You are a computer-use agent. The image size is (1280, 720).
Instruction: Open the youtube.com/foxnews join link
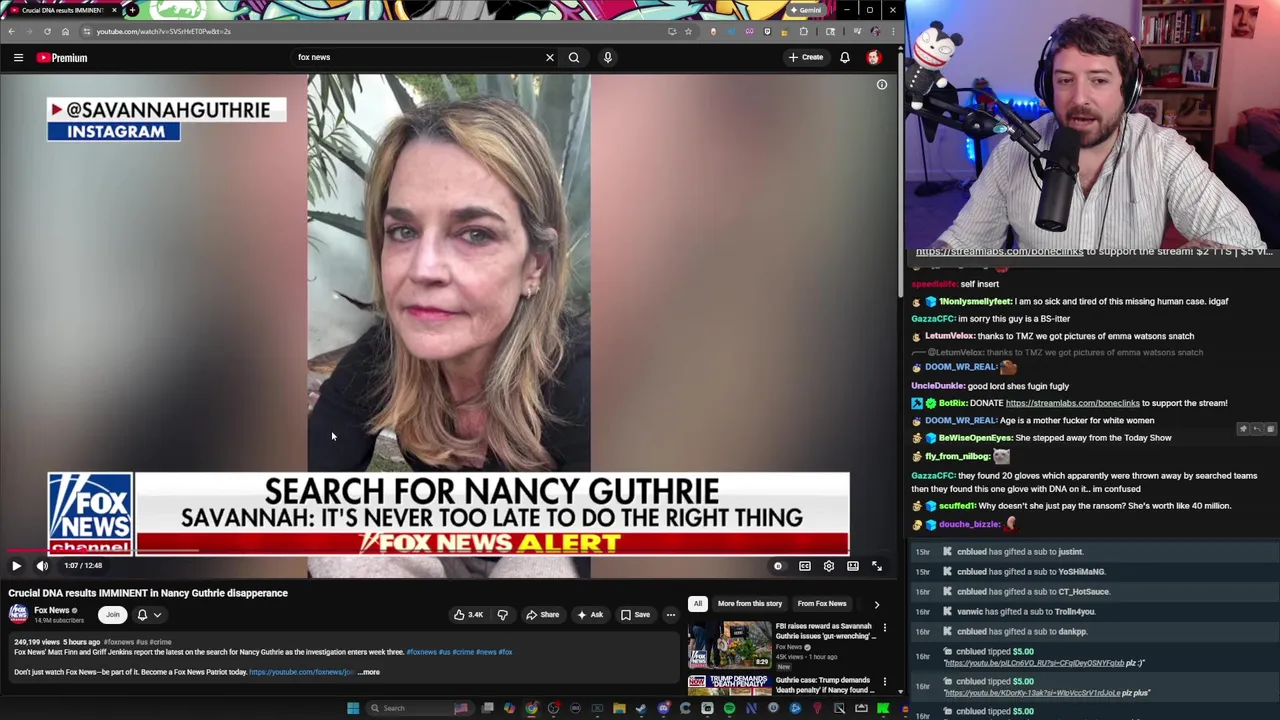click(301, 672)
